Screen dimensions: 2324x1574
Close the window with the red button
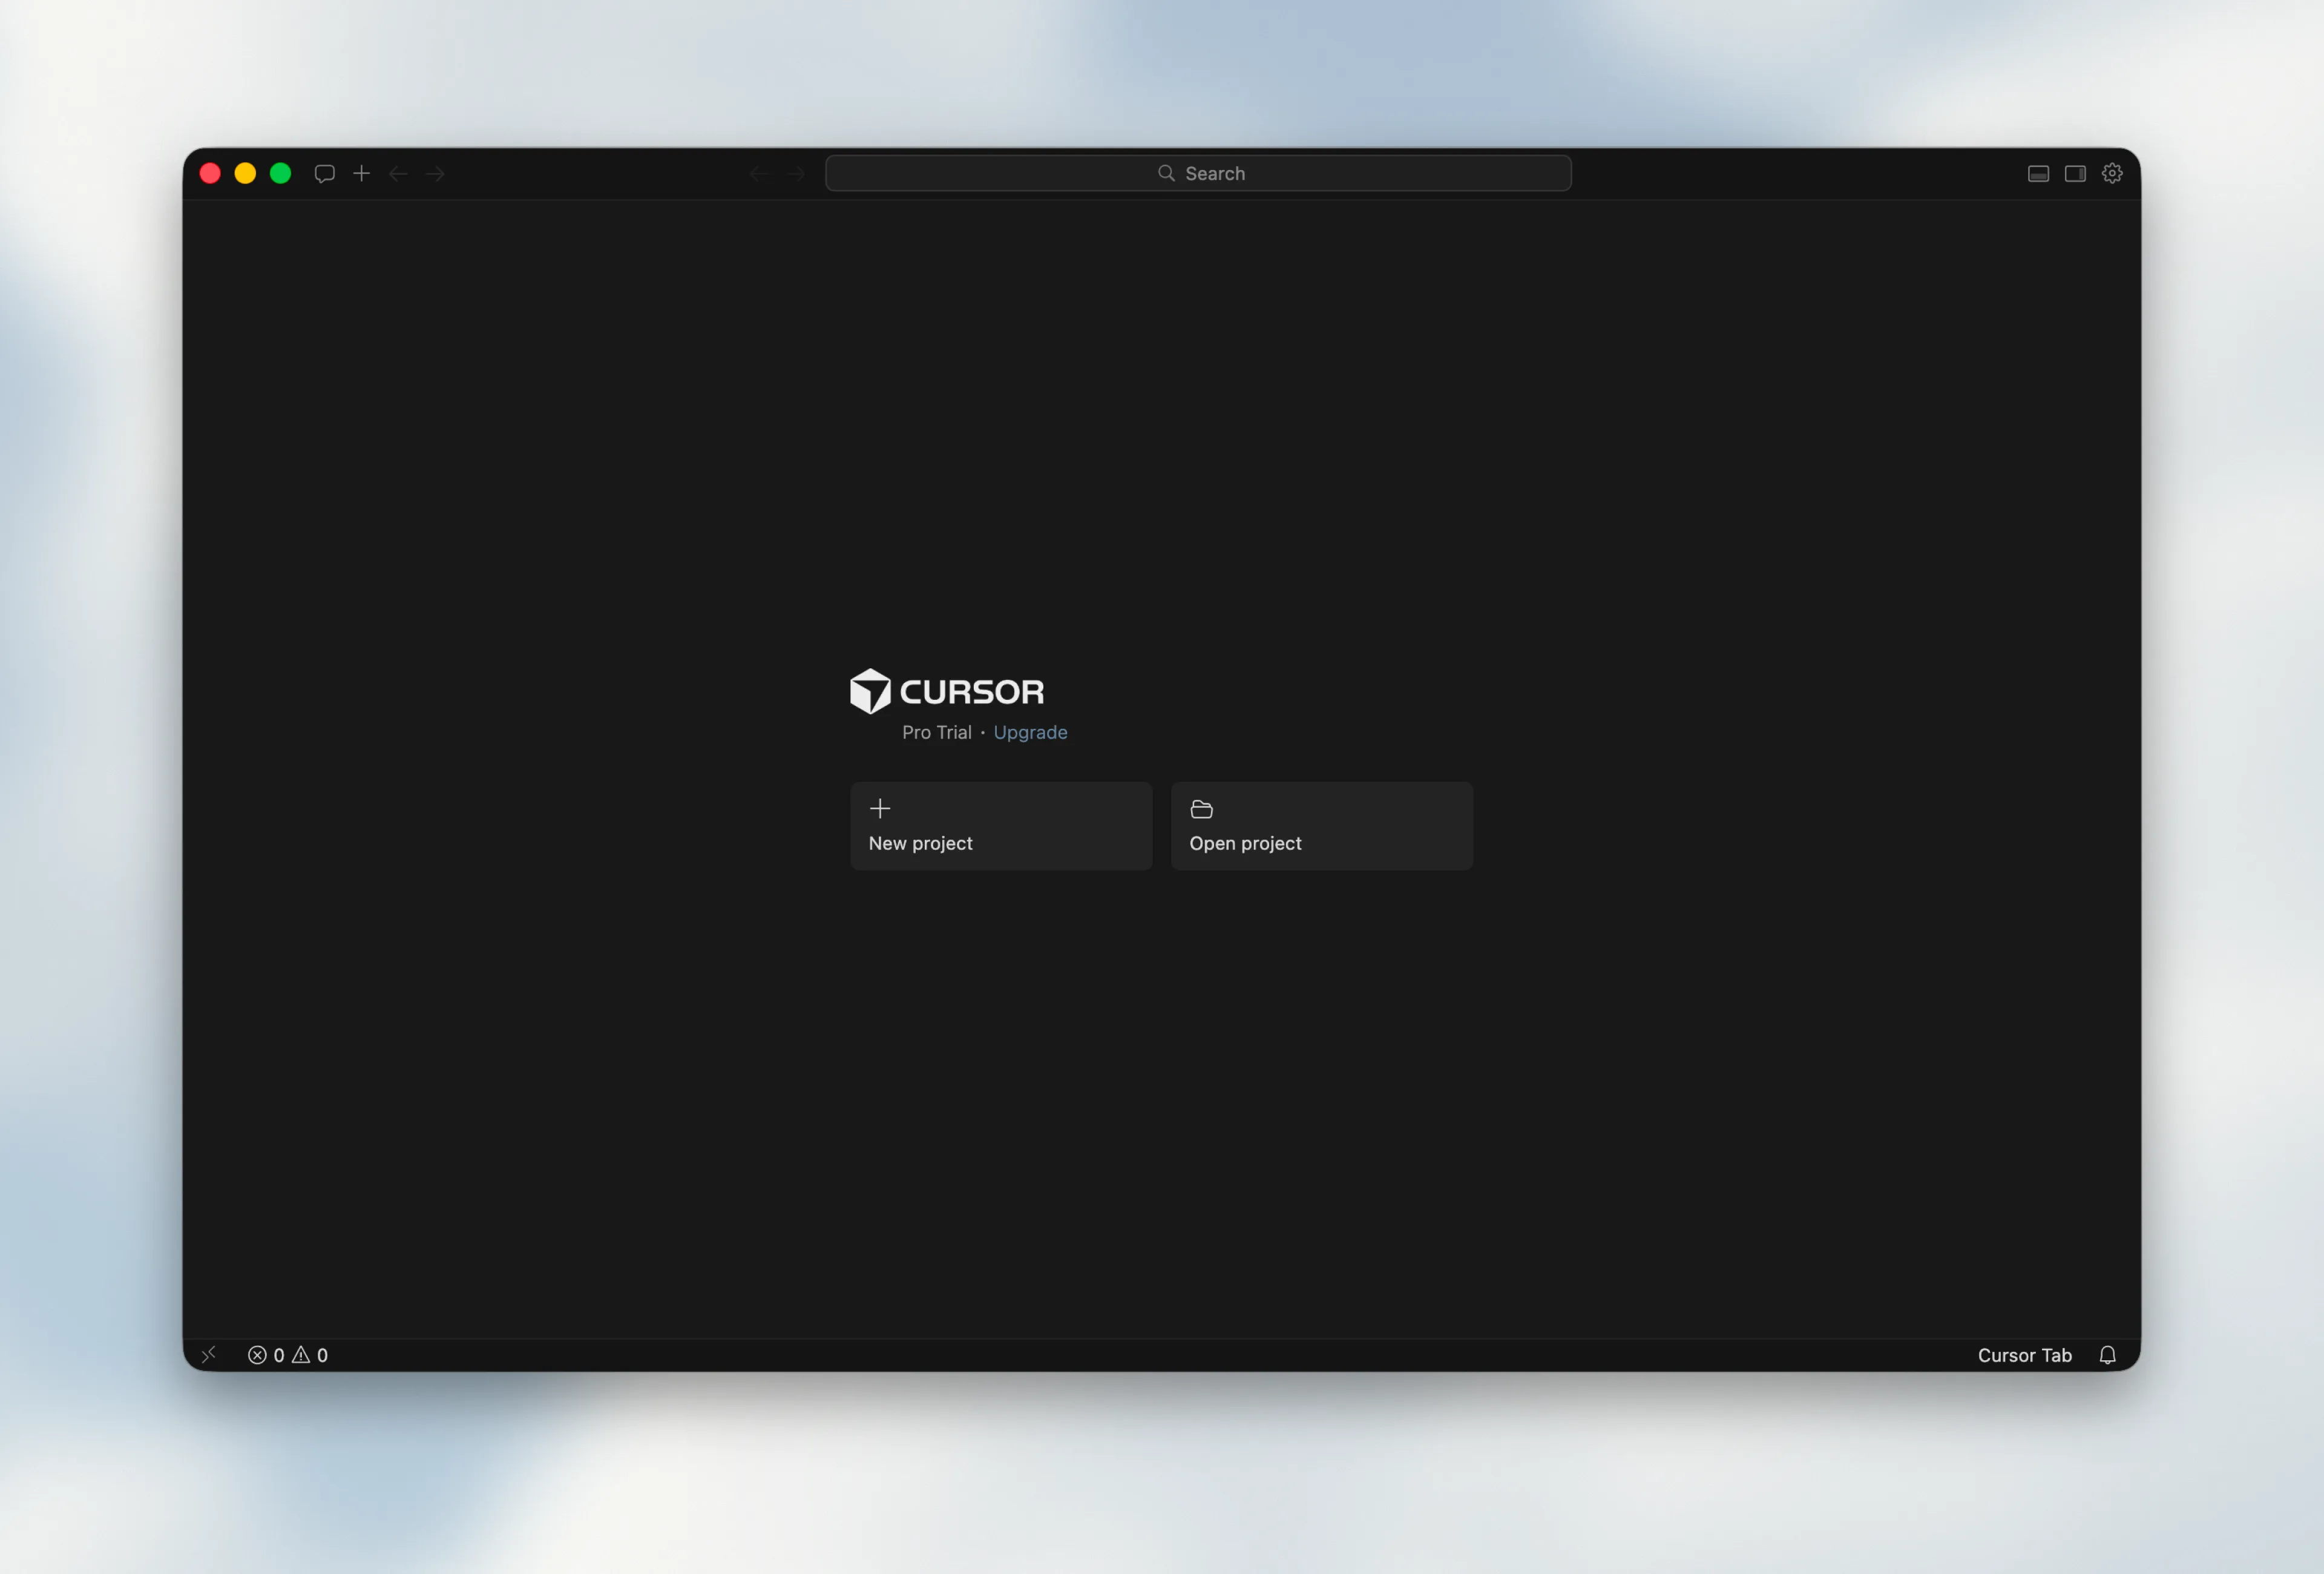[x=210, y=174]
